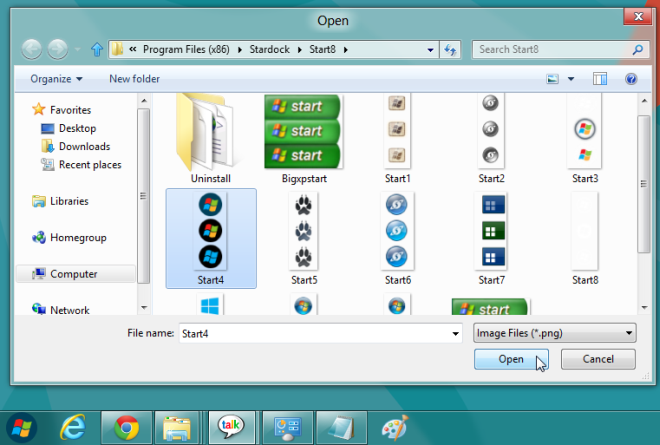Select the Start8 white image file
Viewport: 660px width, 445px height.
(585, 238)
